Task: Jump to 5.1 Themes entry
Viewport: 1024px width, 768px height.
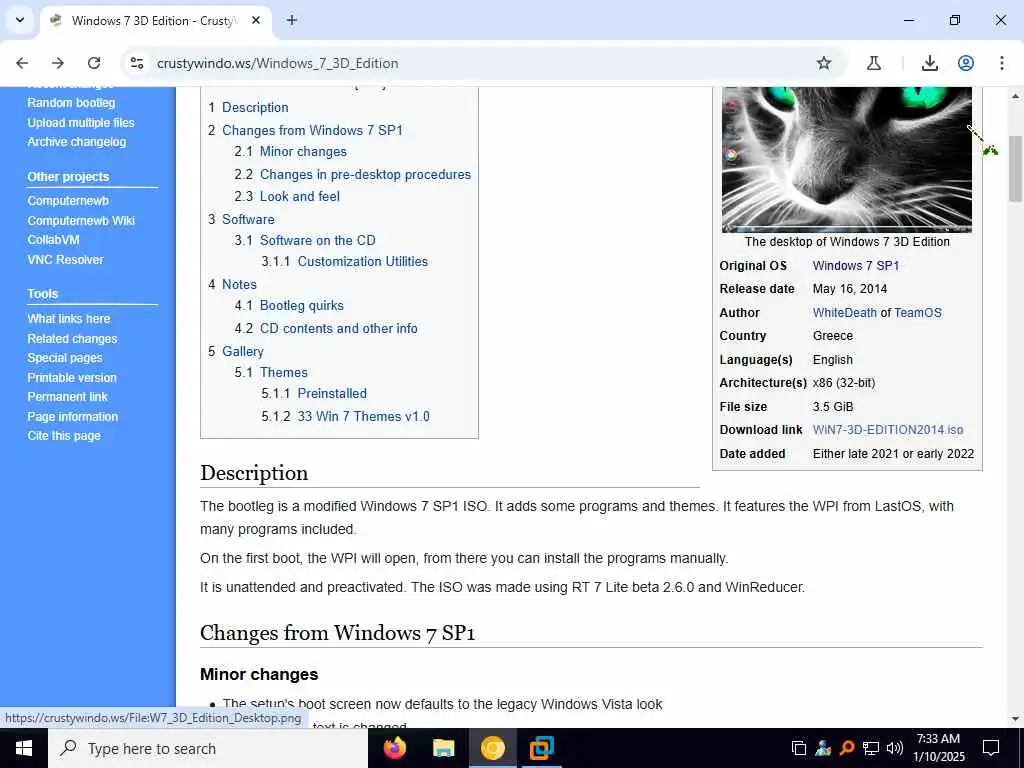Action: click(x=271, y=372)
